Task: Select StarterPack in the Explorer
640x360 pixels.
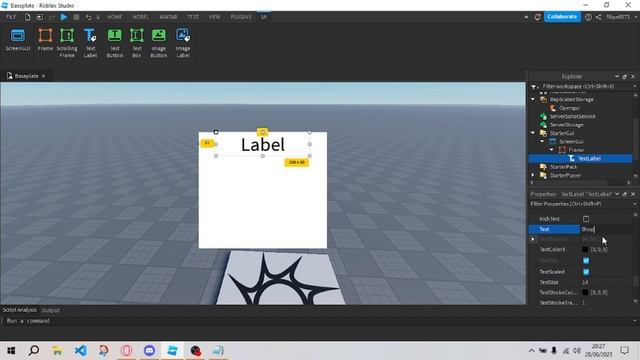Action: 563,167
